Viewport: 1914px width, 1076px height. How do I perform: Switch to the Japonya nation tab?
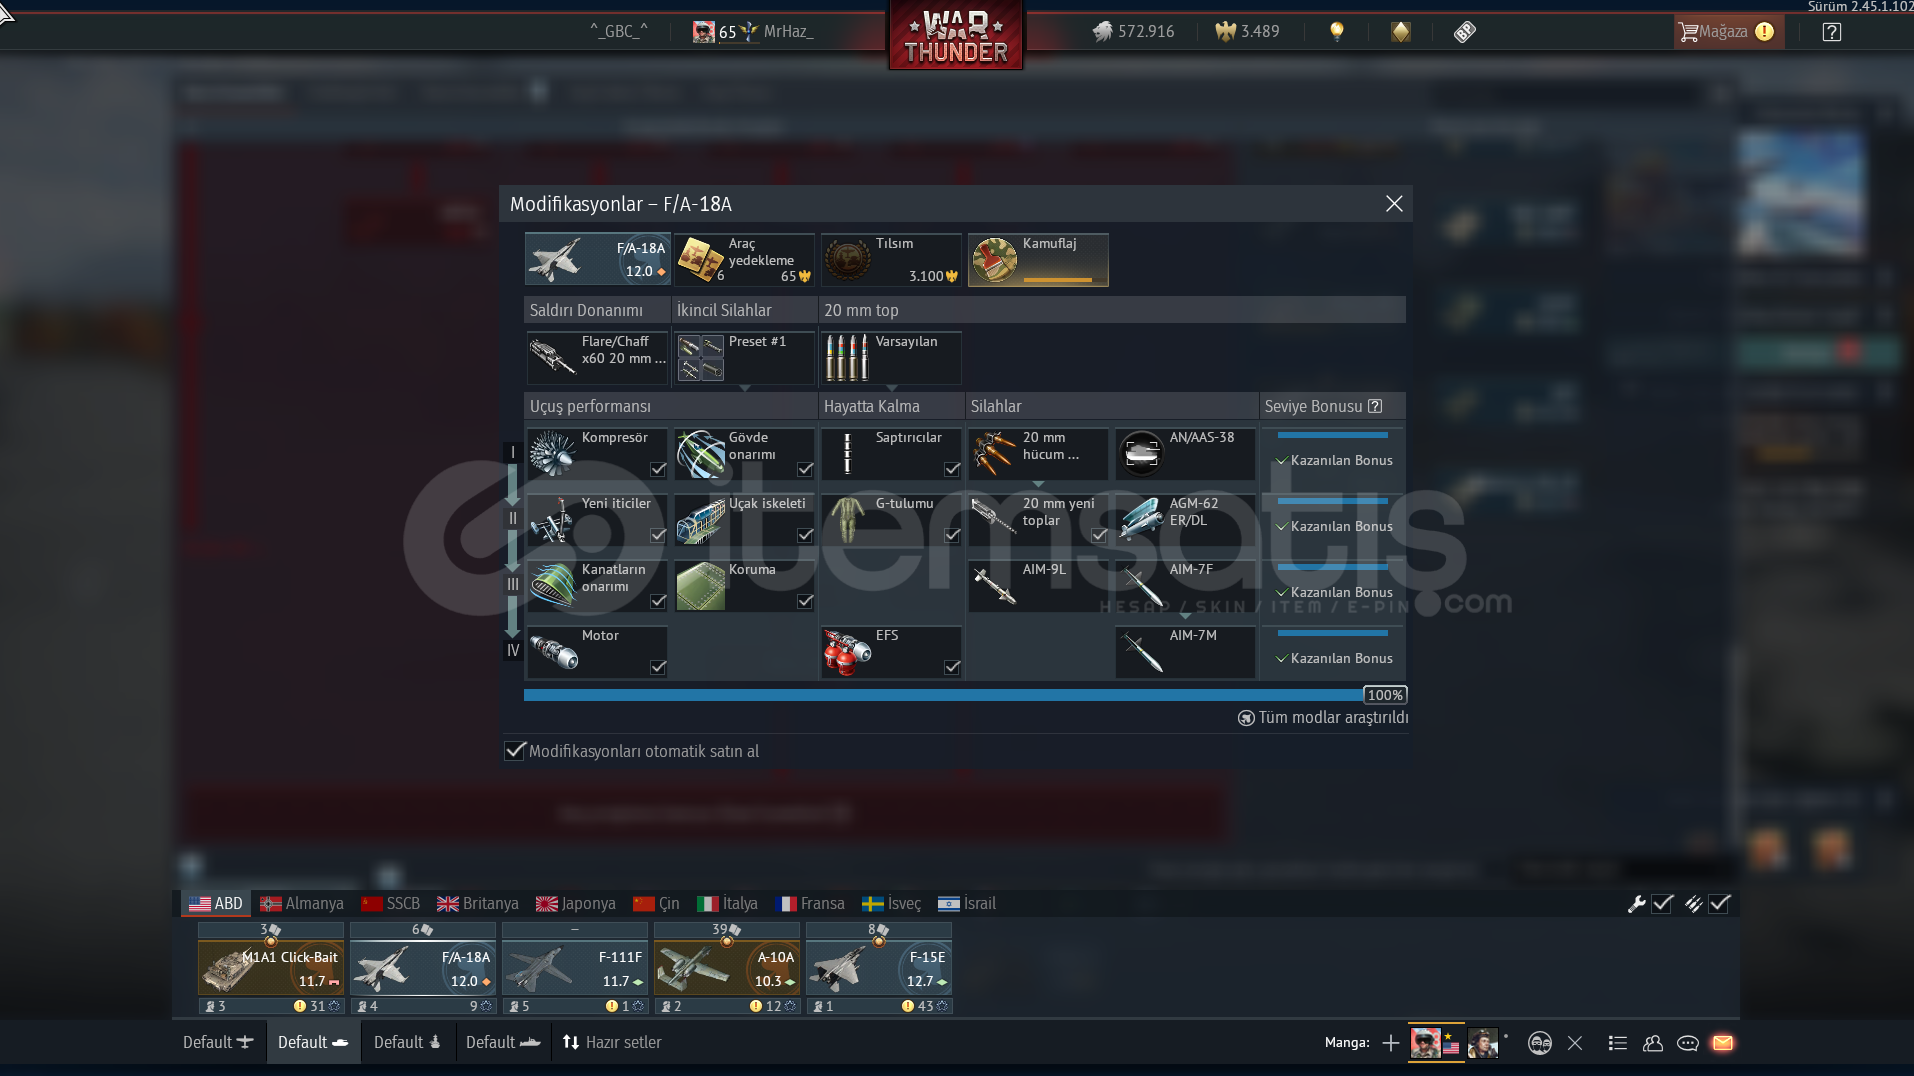tap(576, 904)
